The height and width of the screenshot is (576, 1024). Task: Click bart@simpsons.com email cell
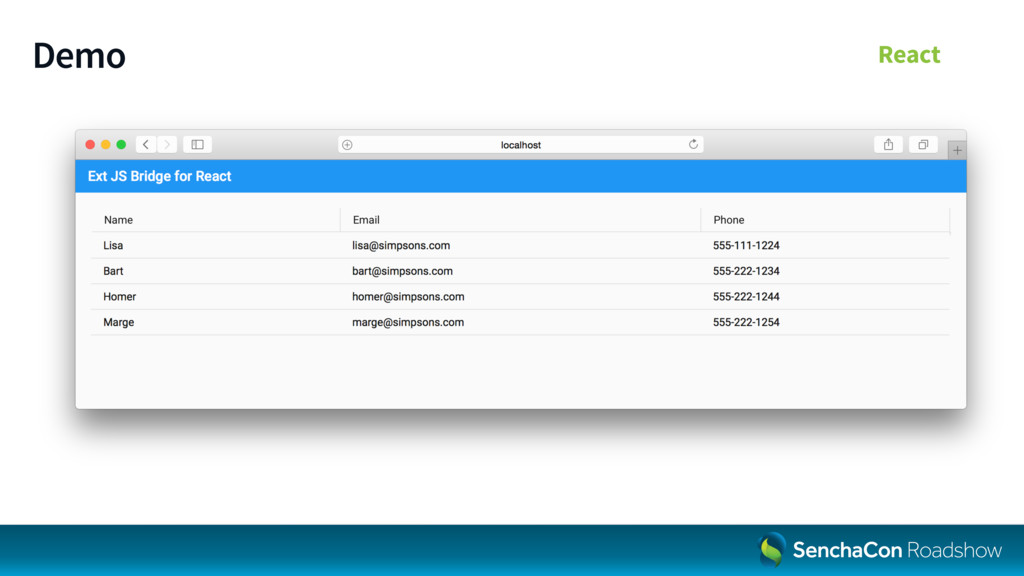pyautogui.click(x=520, y=271)
